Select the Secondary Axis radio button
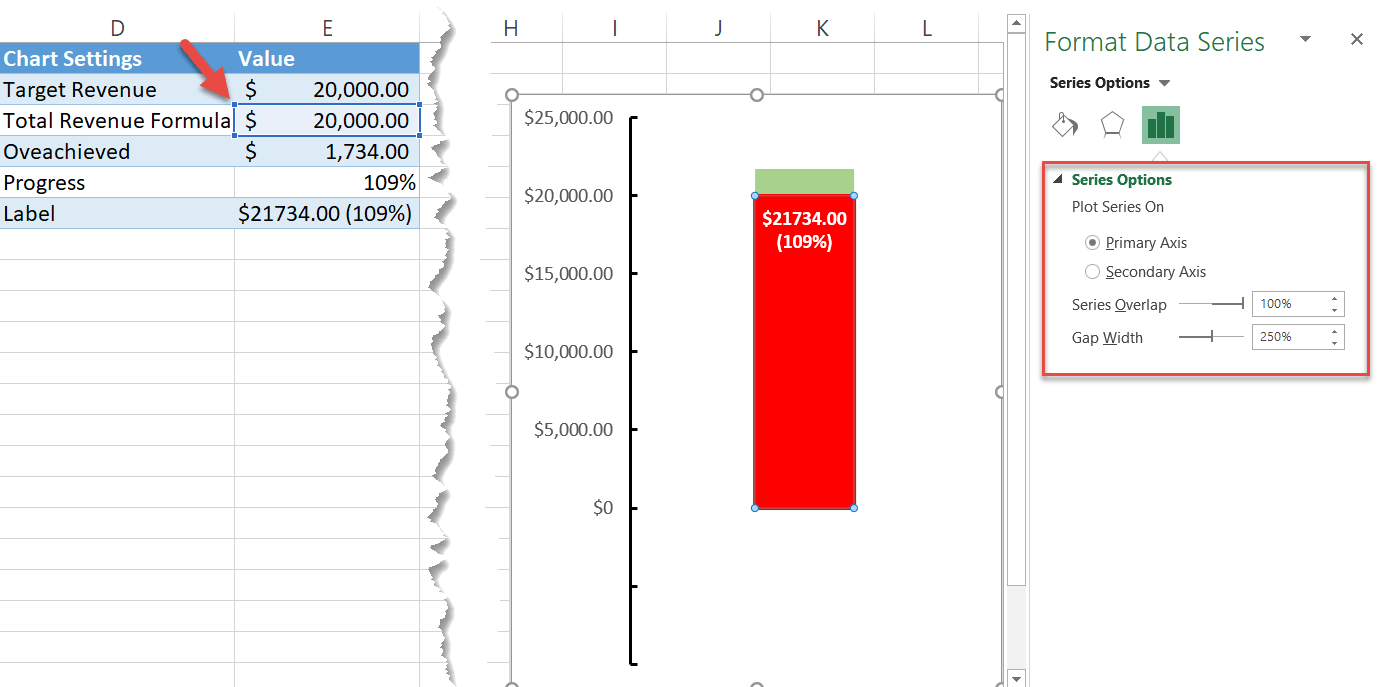 click(1092, 272)
